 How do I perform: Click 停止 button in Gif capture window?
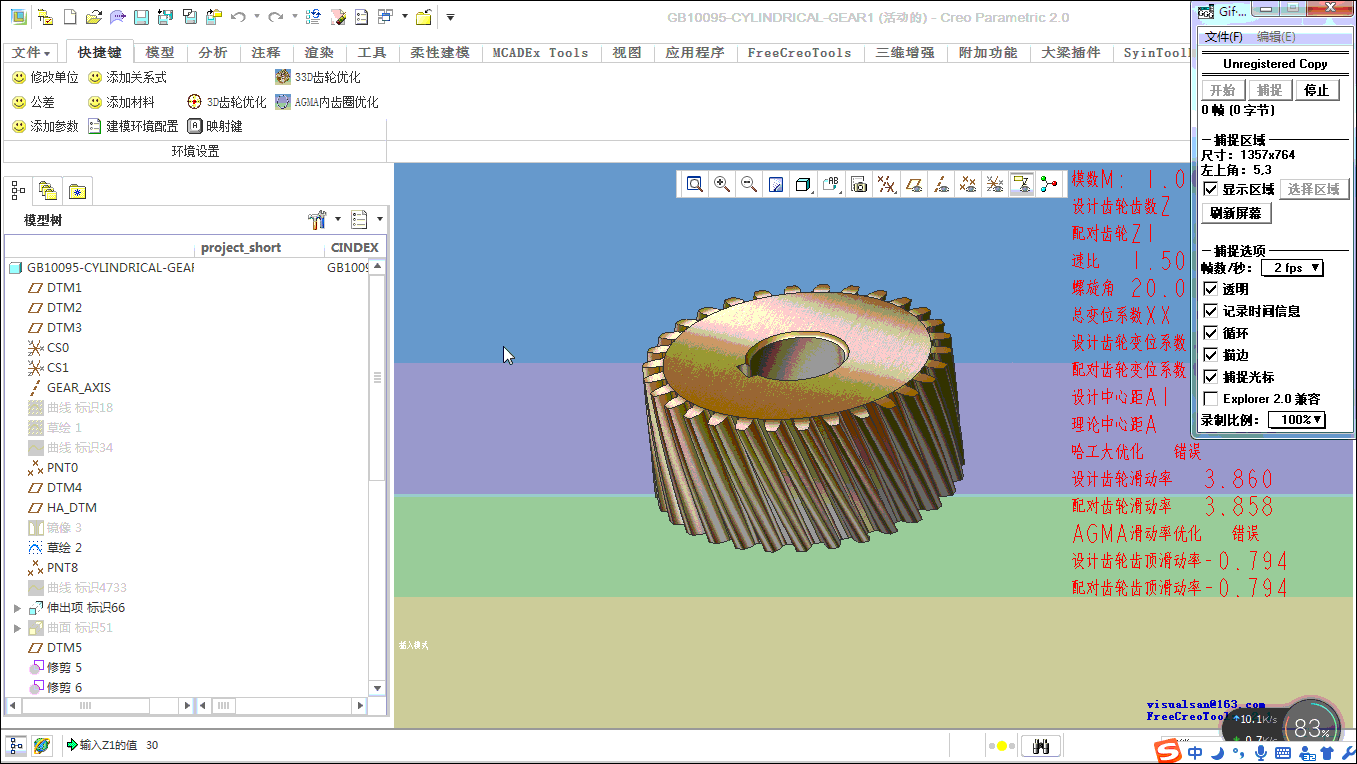1318,90
